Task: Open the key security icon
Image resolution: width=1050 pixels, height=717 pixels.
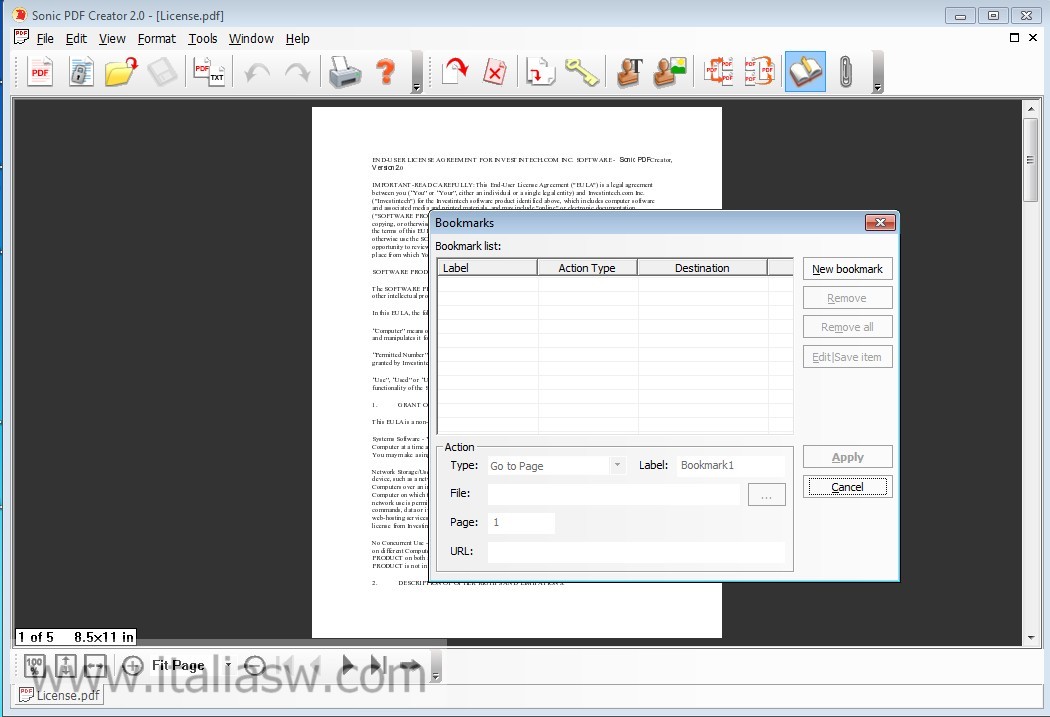Action: click(581, 72)
